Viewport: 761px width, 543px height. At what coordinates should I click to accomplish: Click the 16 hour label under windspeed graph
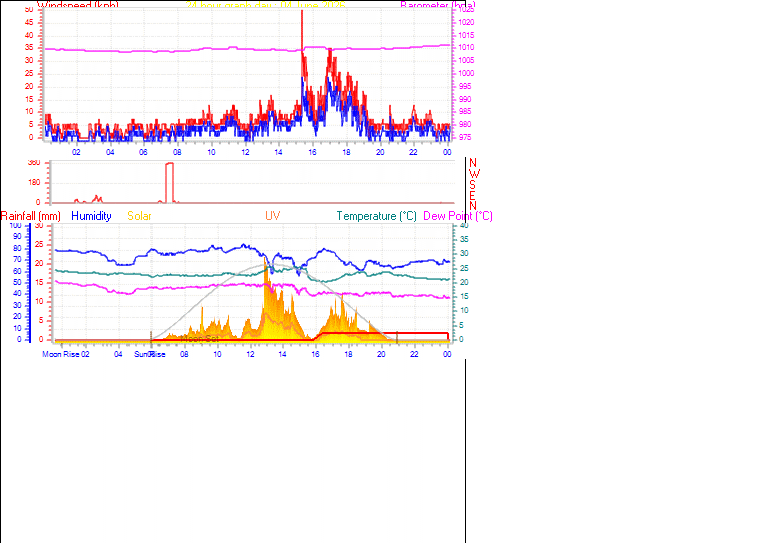312,152
